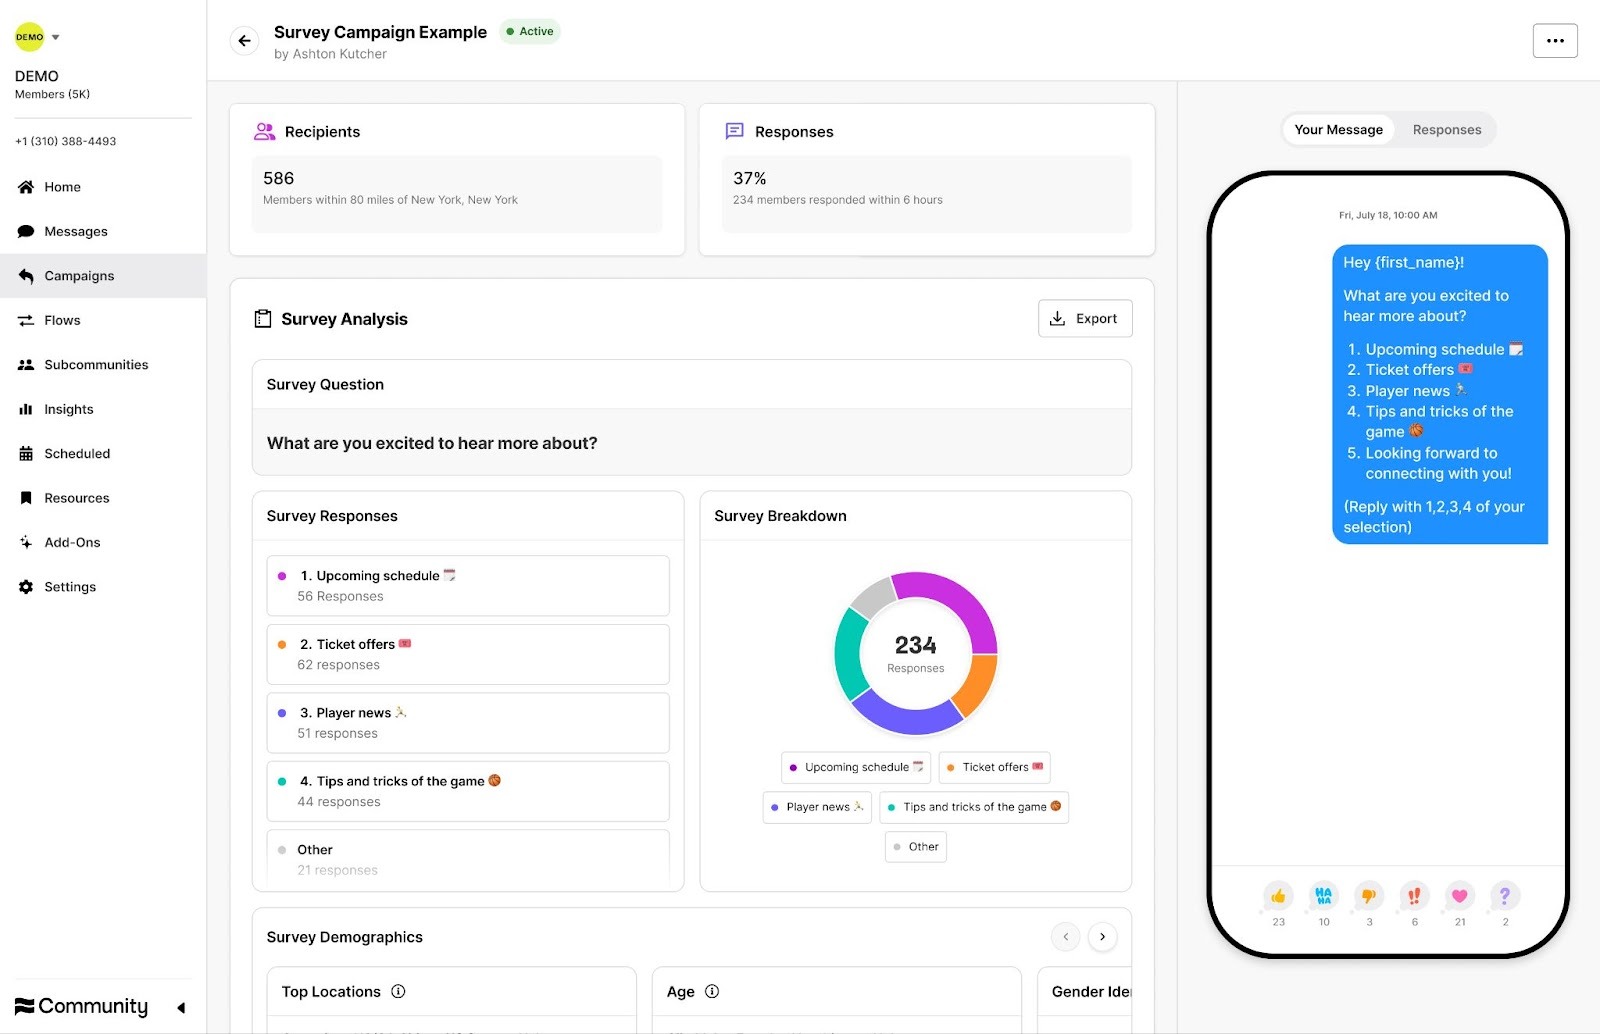Image resolution: width=1600 pixels, height=1034 pixels.
Task: Click the thumbs up reaction emoji
Action: click(1278, 896)
